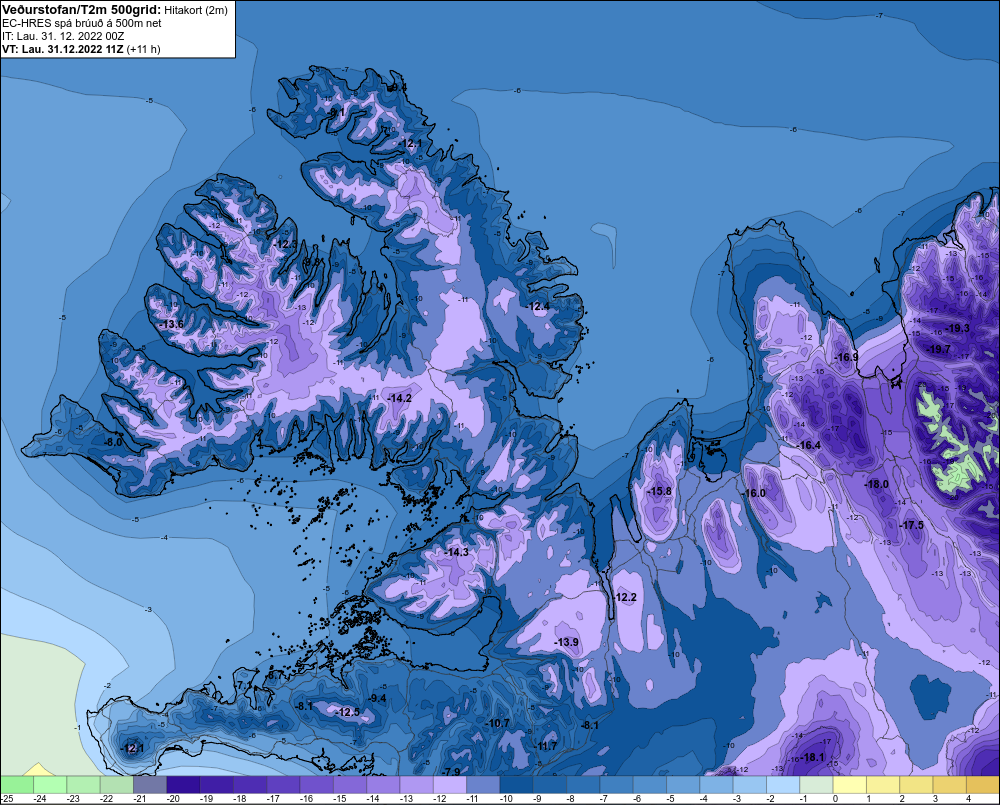The image size is (1000, 805).
Task: Click the -18.0 temperature label
Action: (876, 484)
